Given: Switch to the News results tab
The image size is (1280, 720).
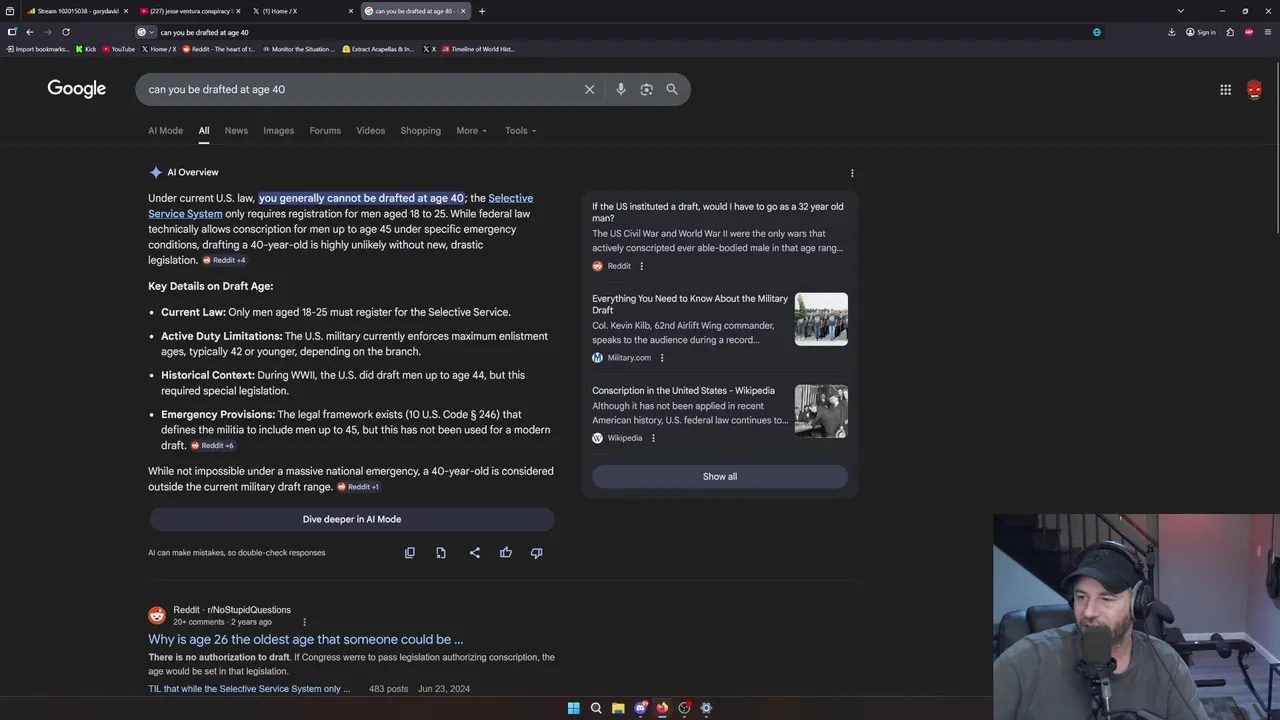Looking at the screenshot, I should (x=236, y=130).
